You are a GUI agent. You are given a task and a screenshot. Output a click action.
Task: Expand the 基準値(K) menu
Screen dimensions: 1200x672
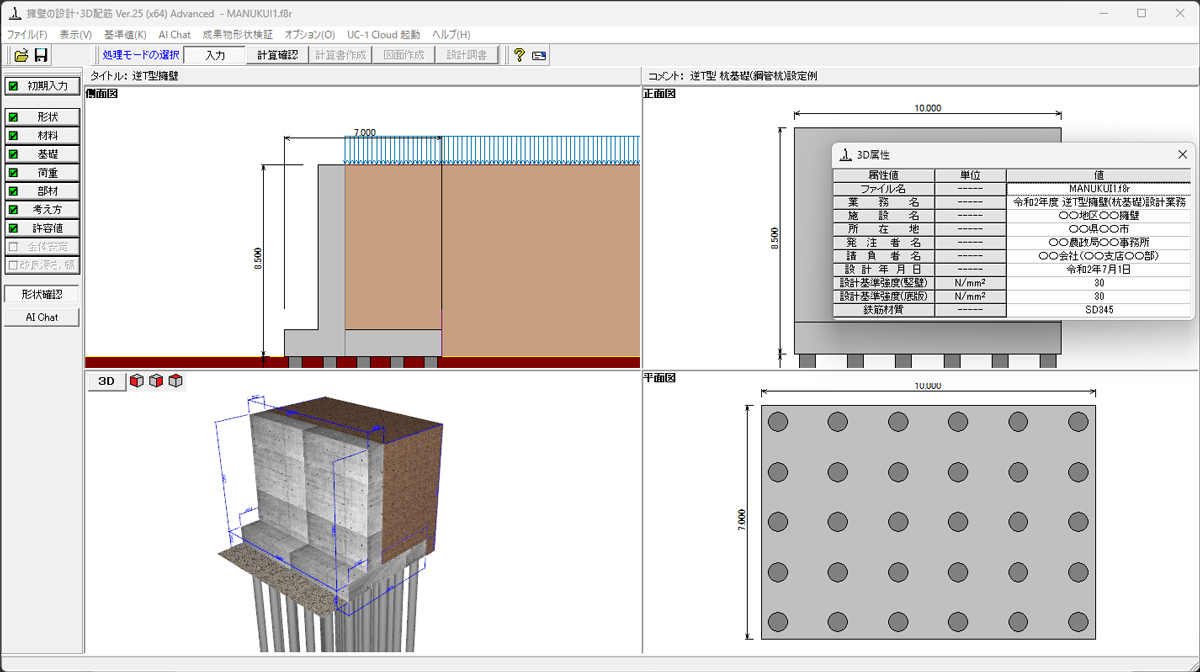pyautogui.click(x=125, y=35)
